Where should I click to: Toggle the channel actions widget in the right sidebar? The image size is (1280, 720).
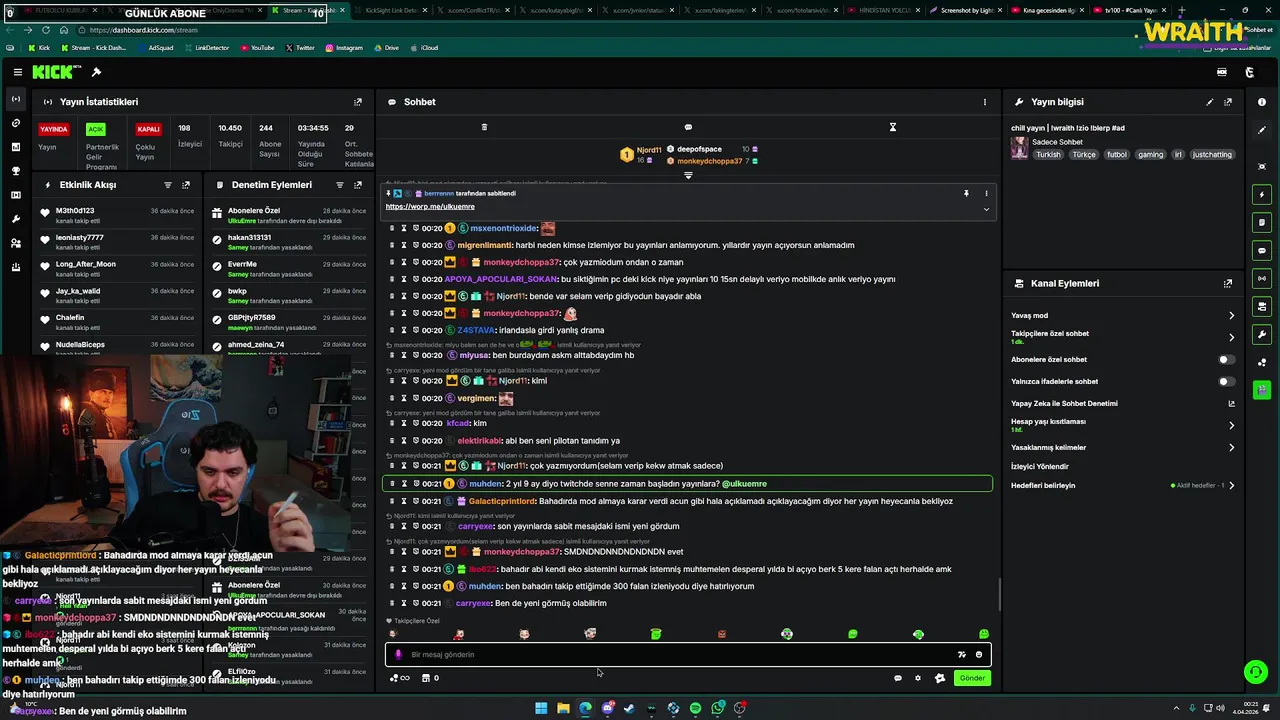[1262, 306]
